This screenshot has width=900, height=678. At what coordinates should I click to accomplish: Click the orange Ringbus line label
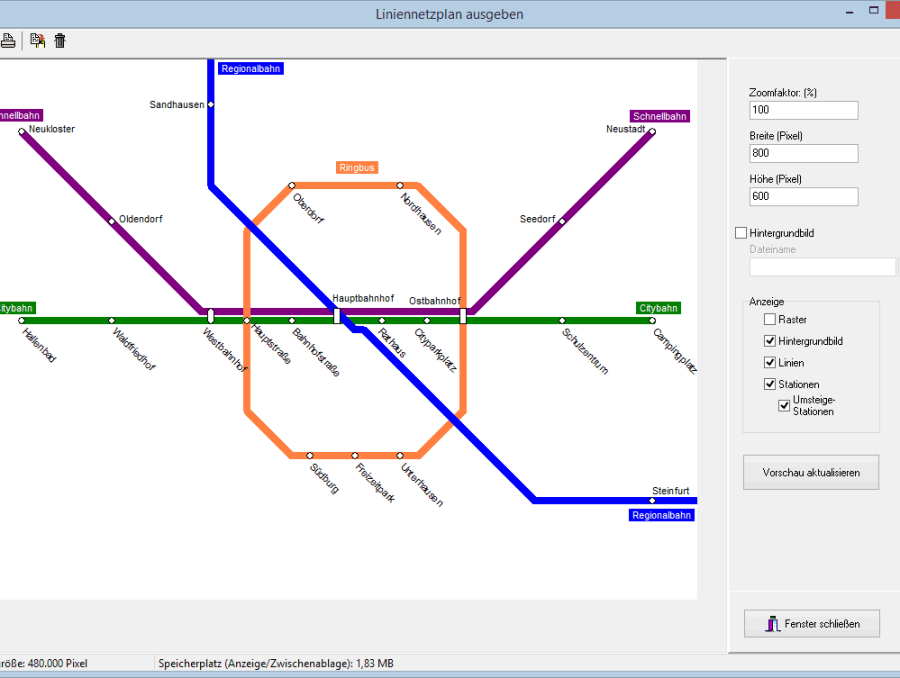(356, 168)
